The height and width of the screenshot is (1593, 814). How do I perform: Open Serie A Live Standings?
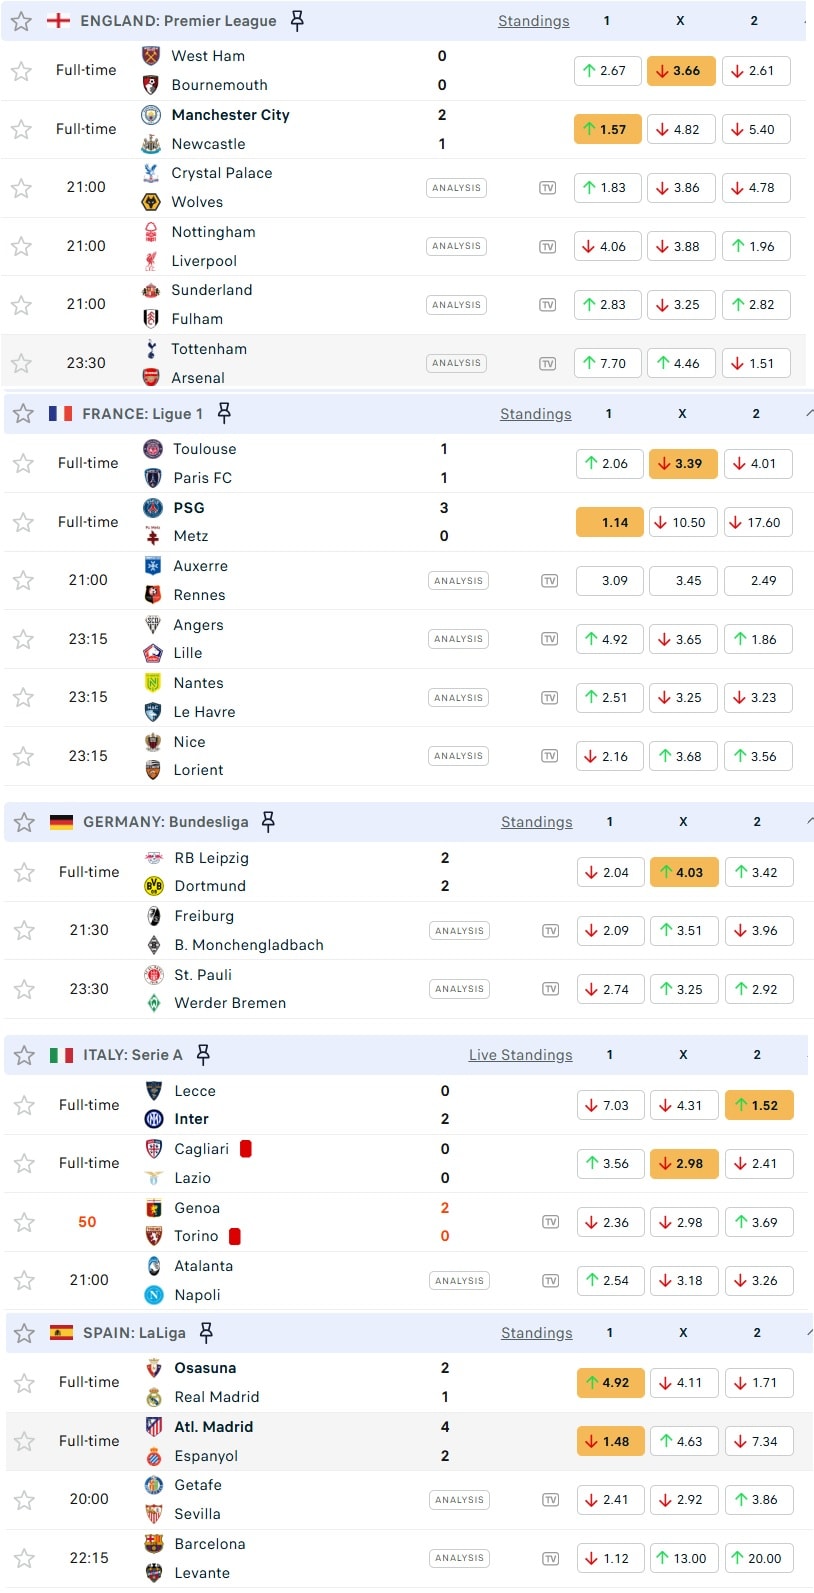[520, 1055]
